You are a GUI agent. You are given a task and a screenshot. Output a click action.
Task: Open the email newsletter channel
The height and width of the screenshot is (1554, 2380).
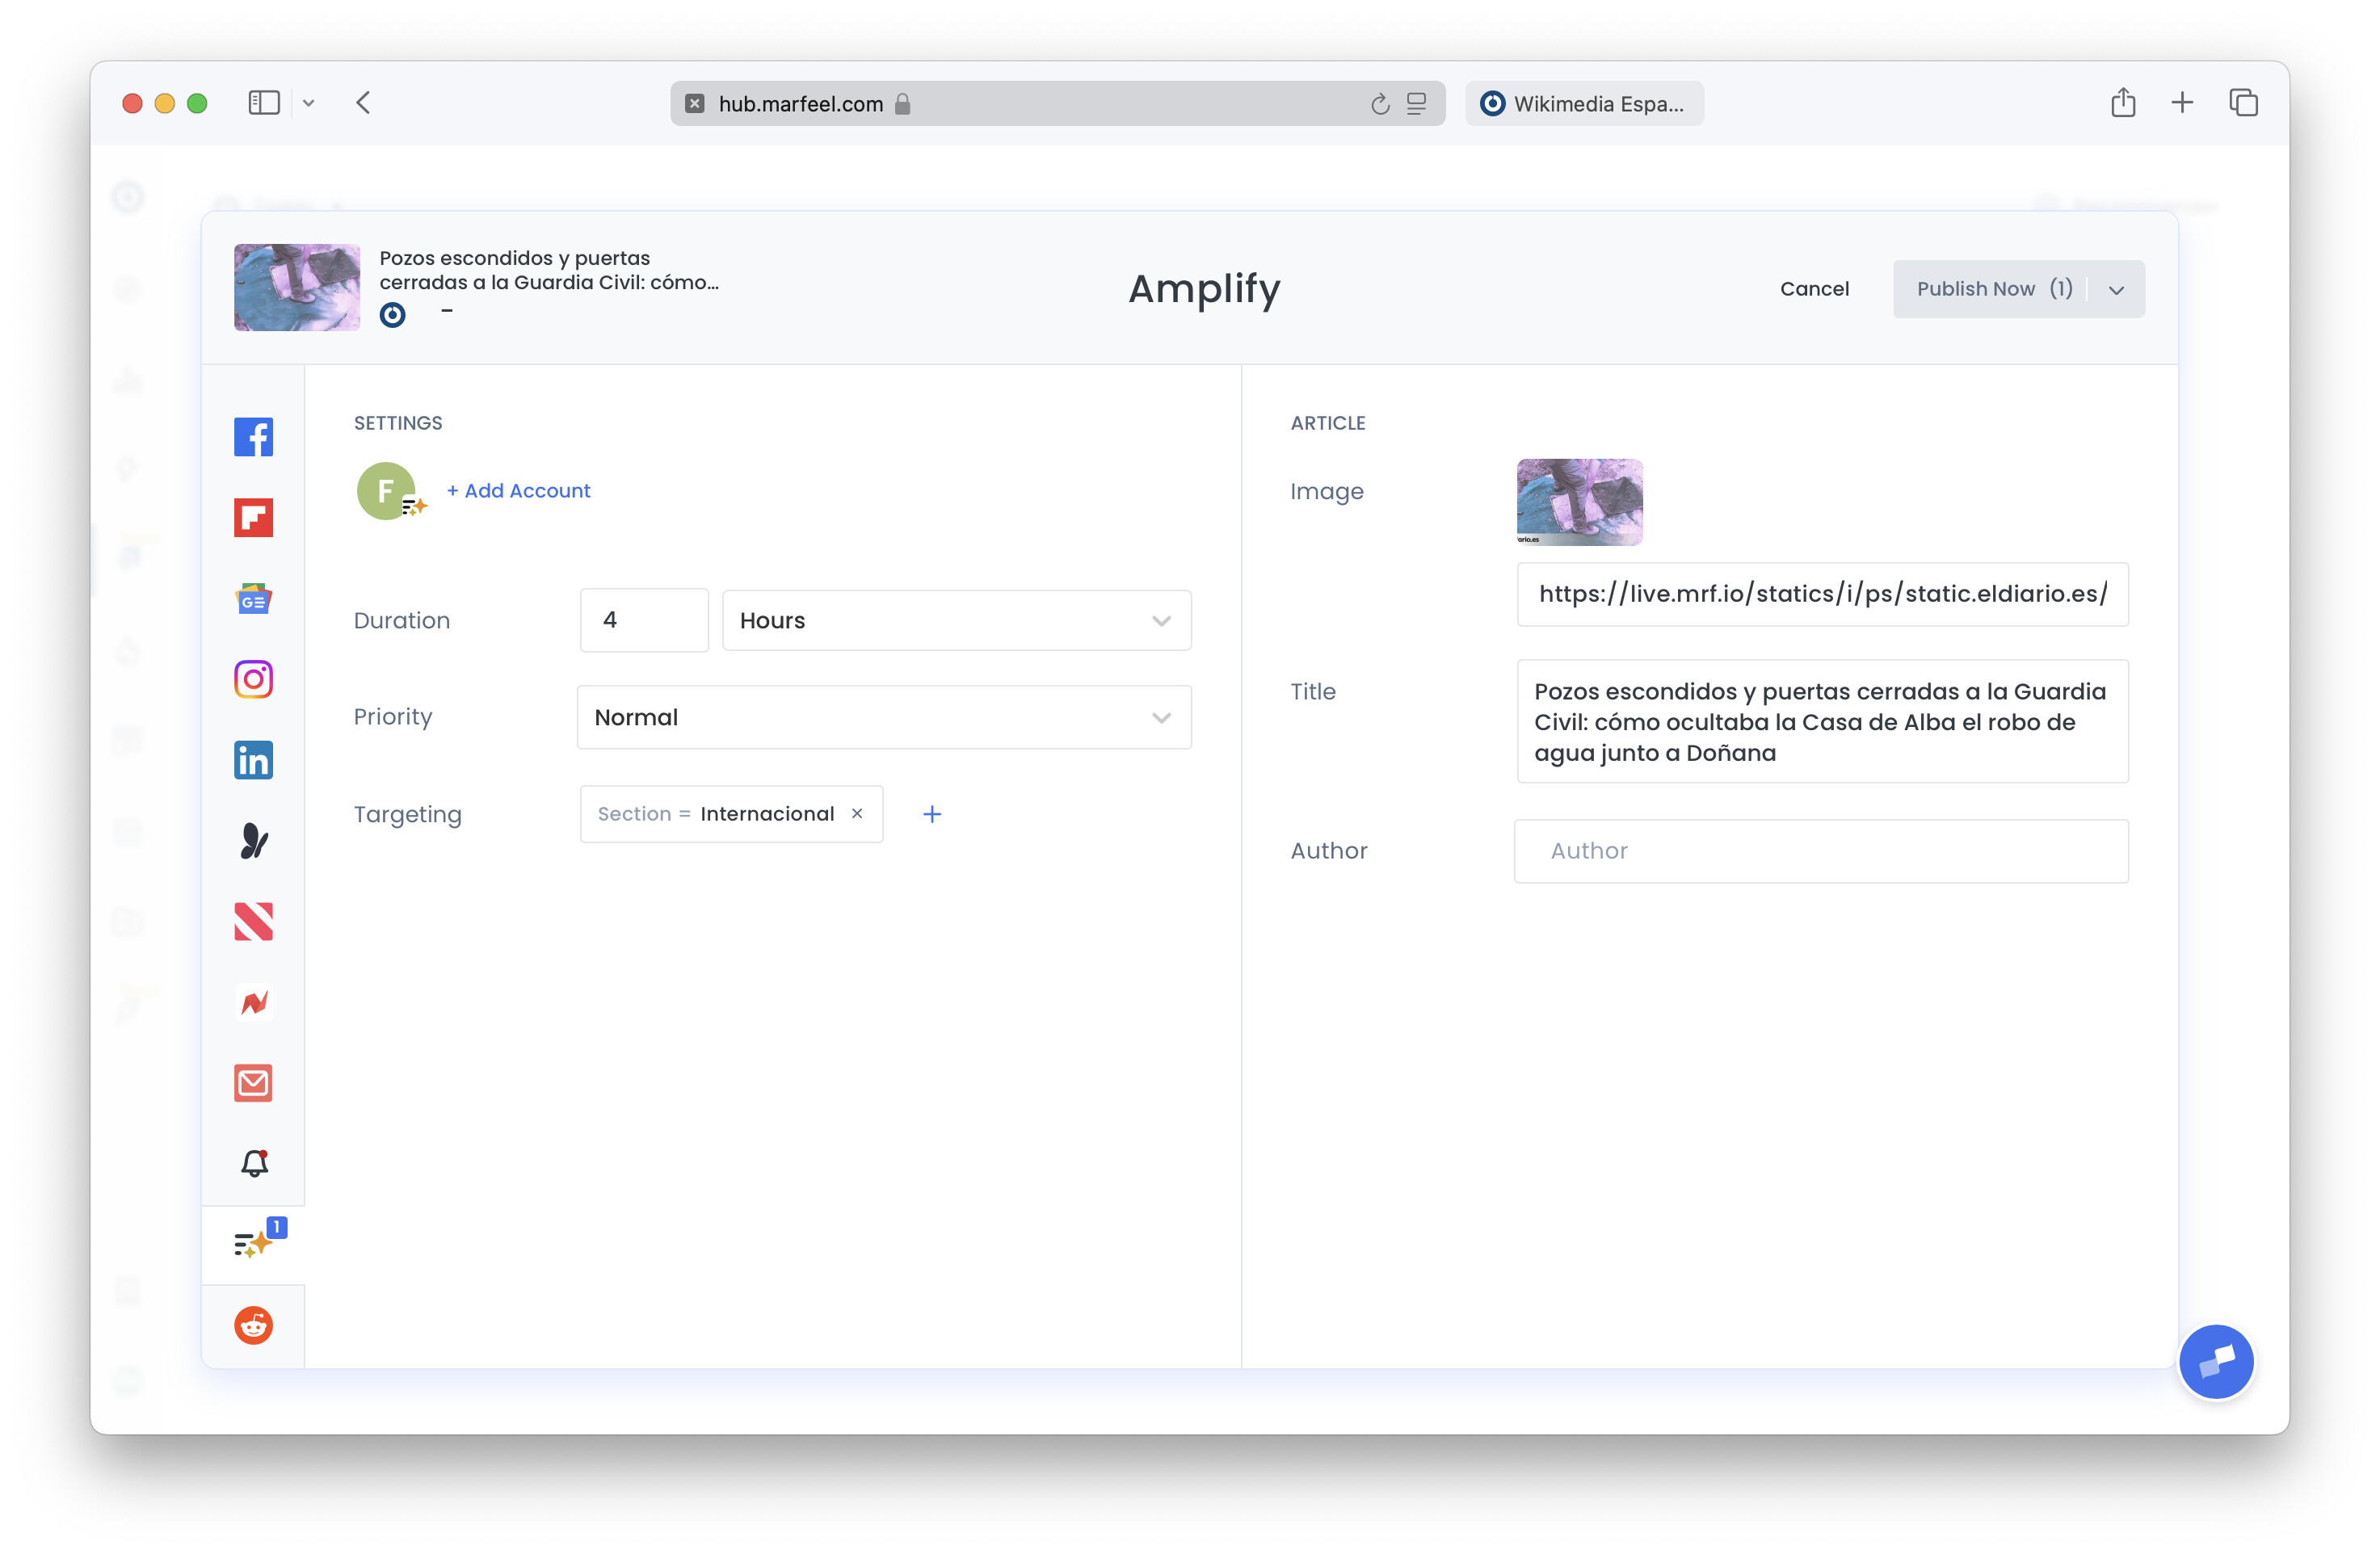pyautogui.click(x=253, y=1083)
